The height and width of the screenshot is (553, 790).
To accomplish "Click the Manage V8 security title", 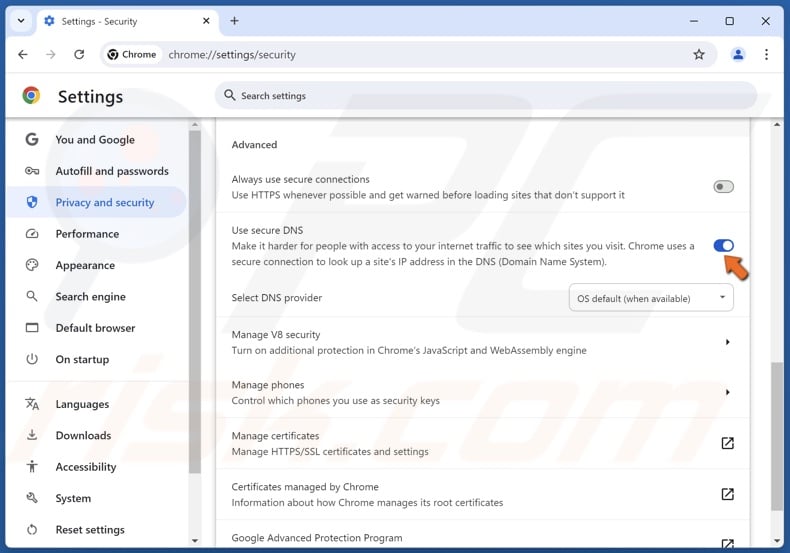I will pos(276,334).
